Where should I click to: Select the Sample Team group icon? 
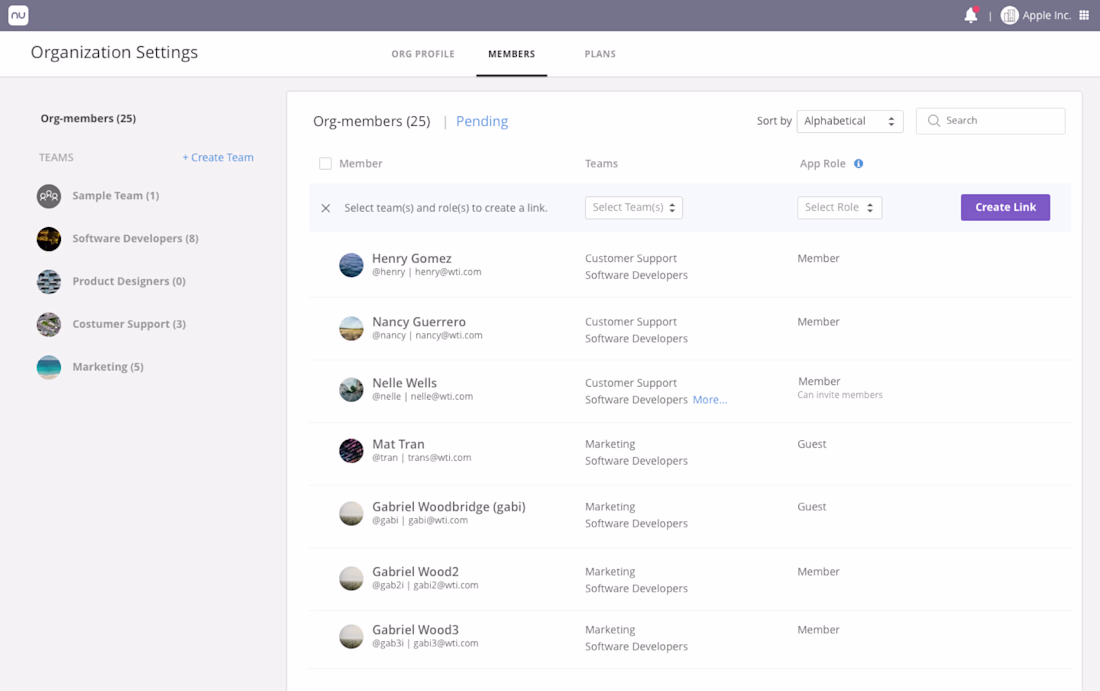49,196
